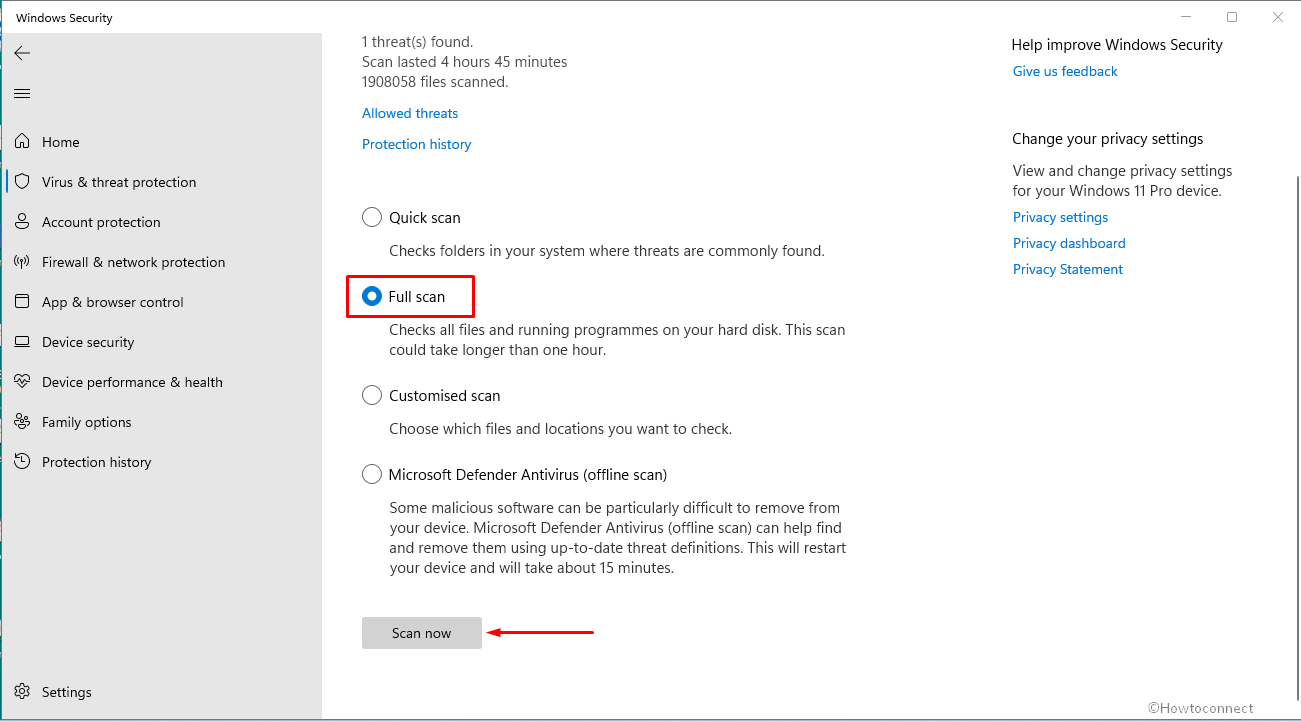Open the Privacy Statement link
This screenshot has height=722, width=1301.
(x=1068, y=269)
